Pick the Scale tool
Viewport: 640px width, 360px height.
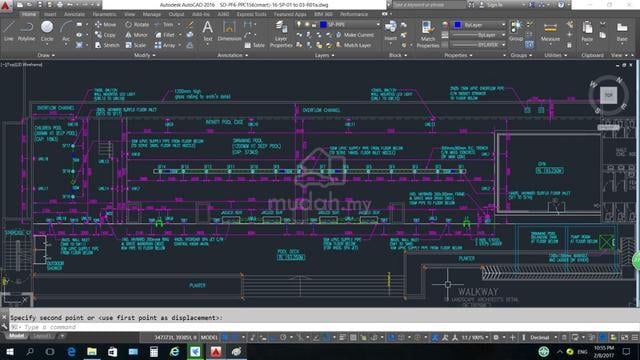tap(136, 45)
